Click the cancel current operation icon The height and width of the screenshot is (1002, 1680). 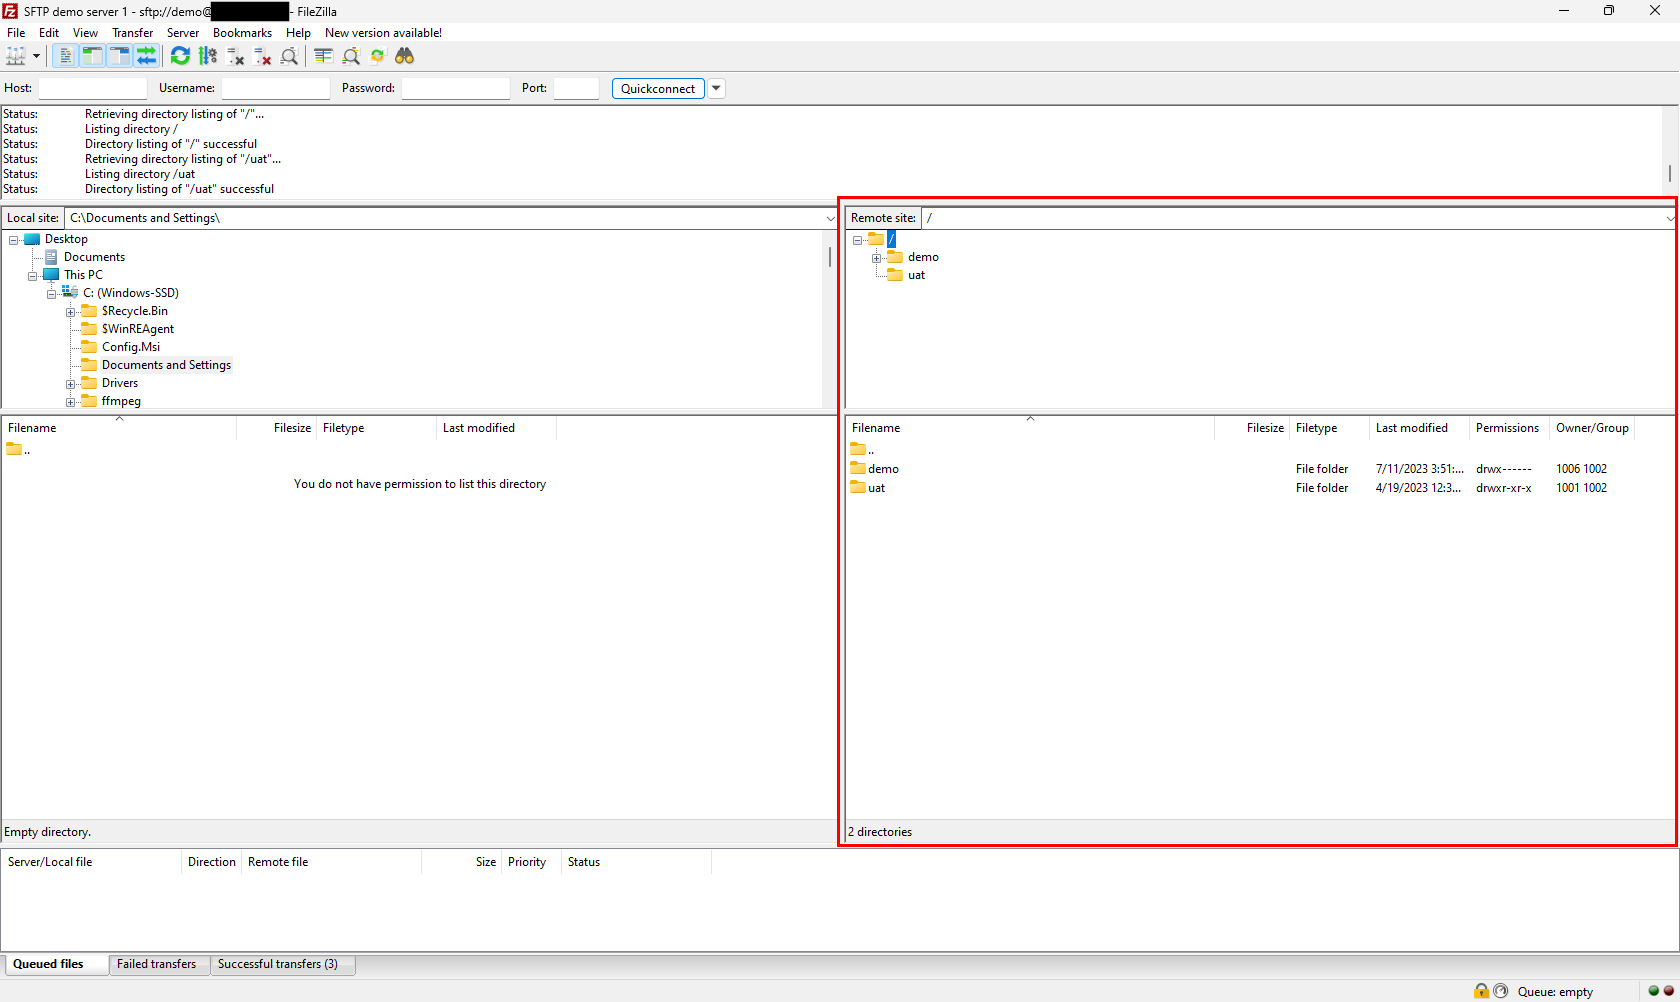(x=235, y=56)
